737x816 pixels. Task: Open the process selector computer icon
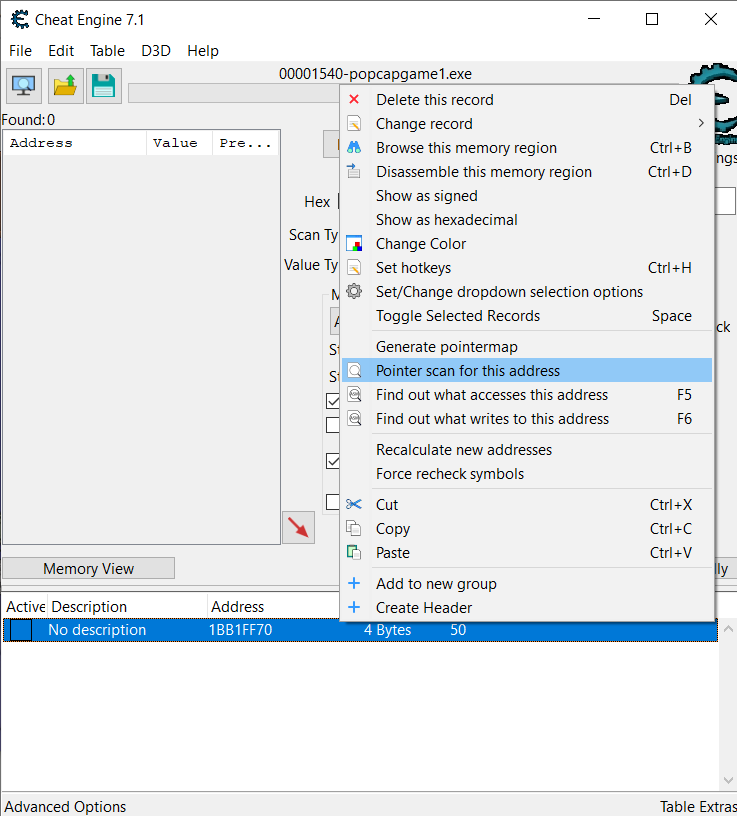click(24, 86)
